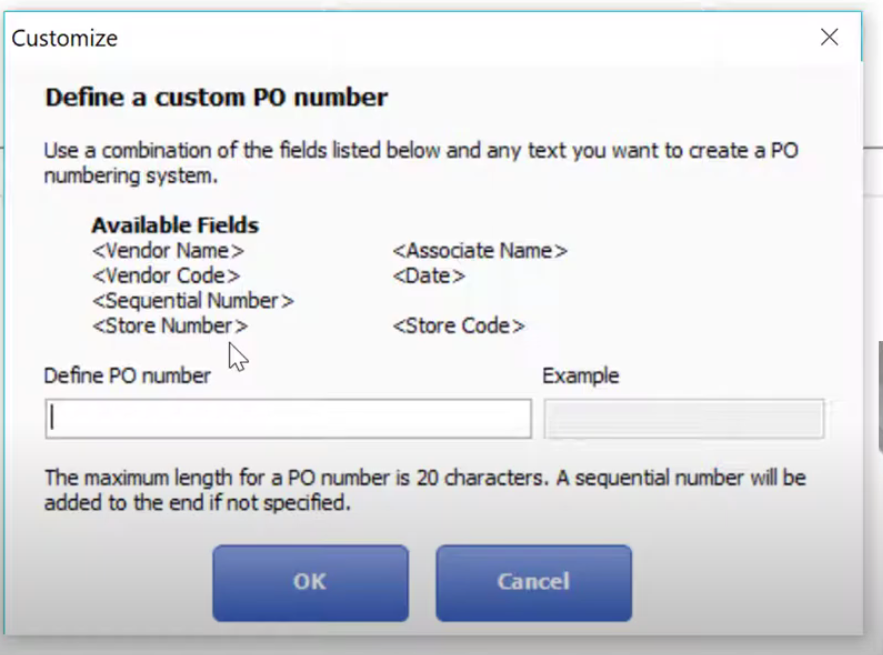The width and height of the screenshot is (883, 655).
Task: Click the Example label above preview box
Action: point(581,375)
